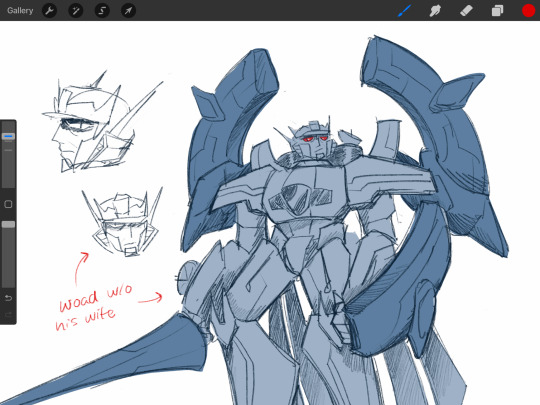
Task: Activate the Transform arrow tool
Action: [128, 11]
